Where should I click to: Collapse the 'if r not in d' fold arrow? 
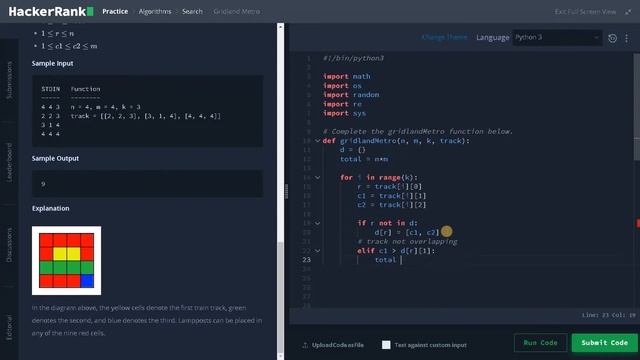(318, 223)
